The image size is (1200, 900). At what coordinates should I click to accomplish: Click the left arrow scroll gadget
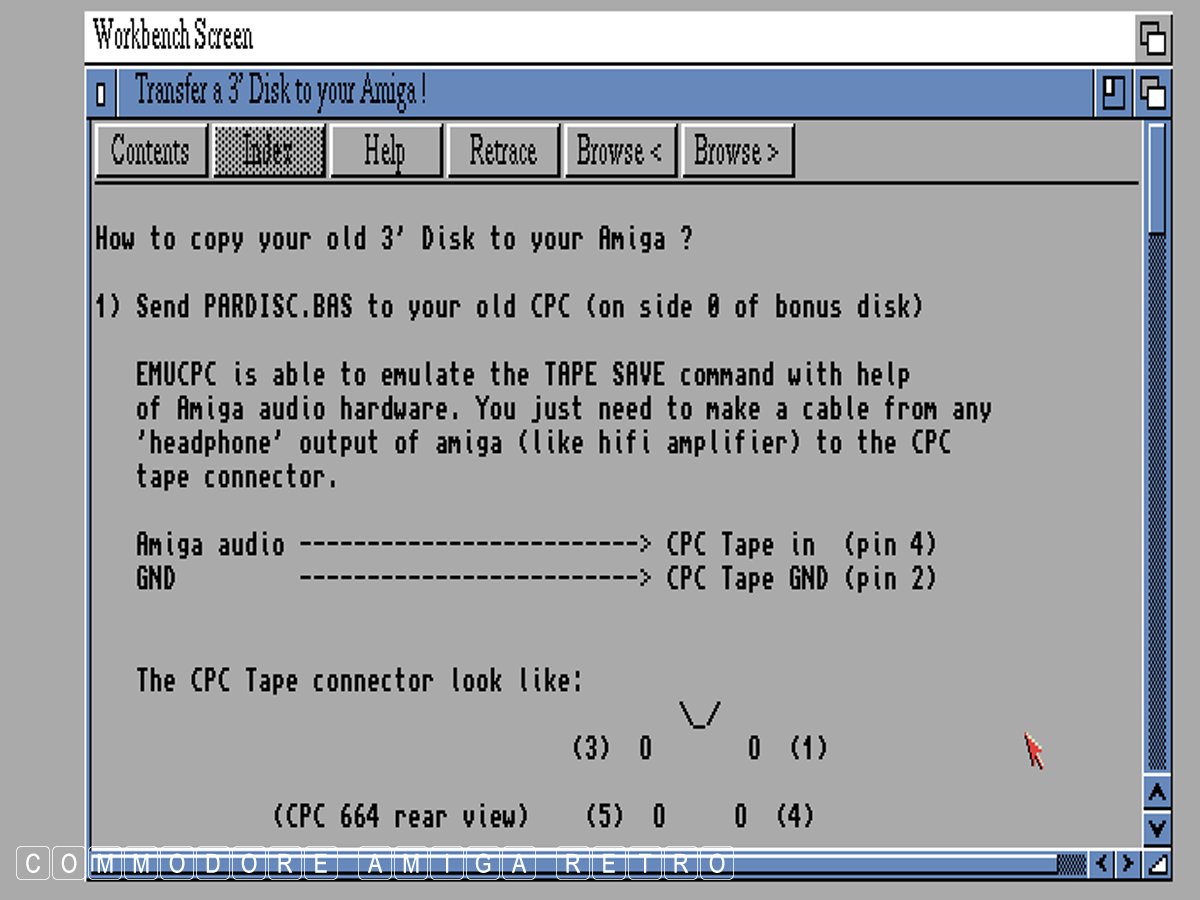pyautogui.click(x=1101, y=863)
